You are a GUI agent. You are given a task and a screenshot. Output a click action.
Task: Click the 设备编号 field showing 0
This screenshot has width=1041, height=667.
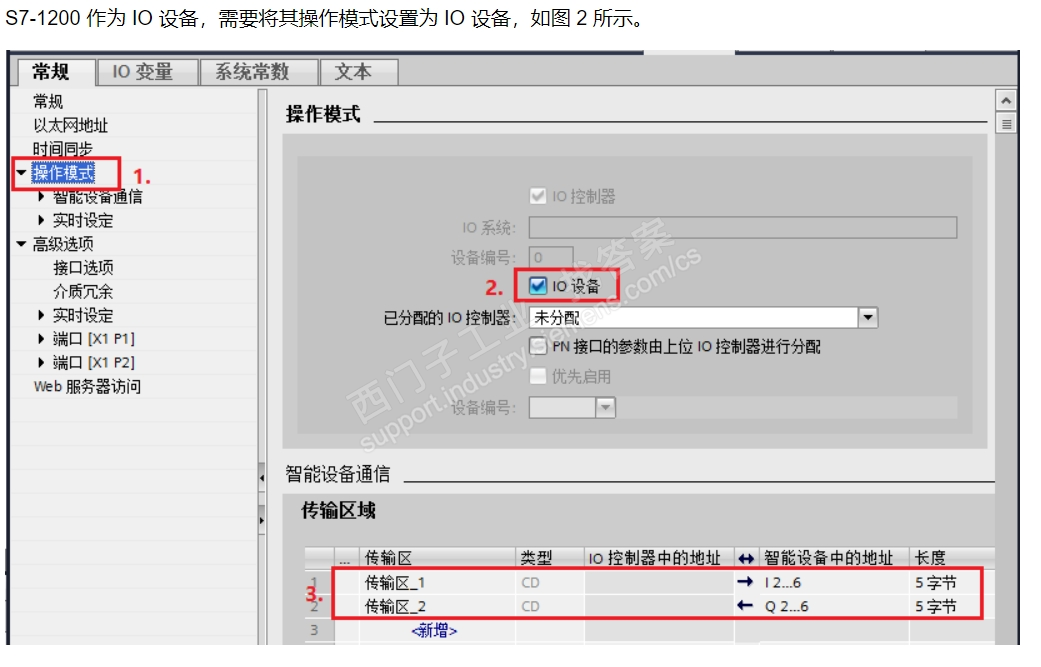click(551, 257)
